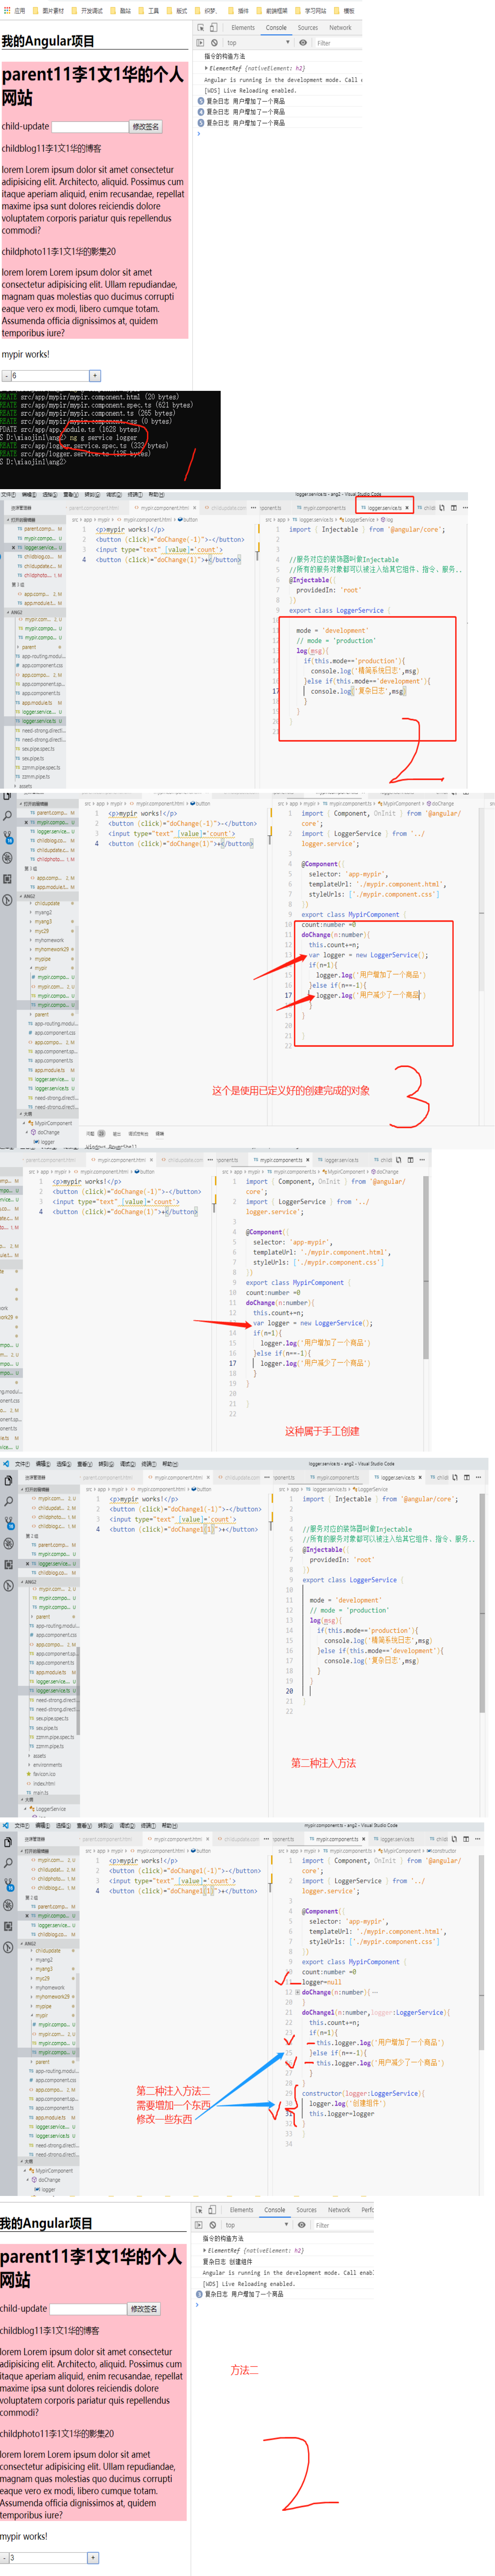Image resolution: width=495 pixels, height=2576 pixels.
Task: In VS Code titled mypir.component.ts with blue arrows, click Debug icon
Action: [x=8, y=1906]
